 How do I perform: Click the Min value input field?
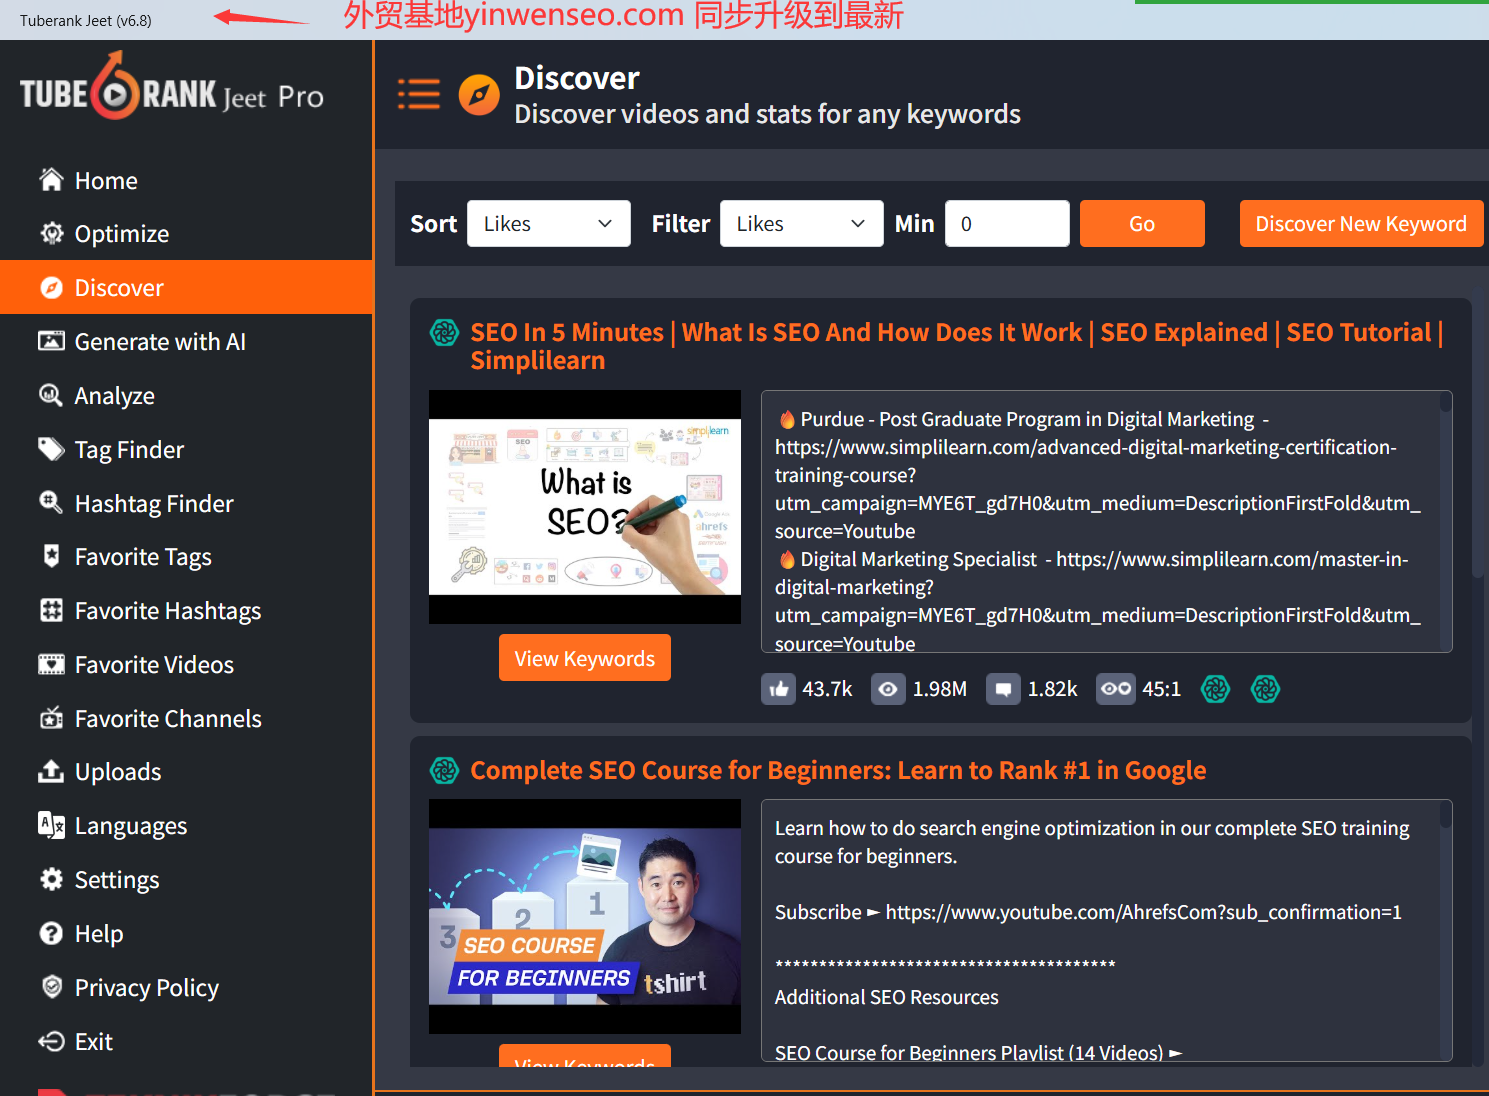tap(1006, 224)
